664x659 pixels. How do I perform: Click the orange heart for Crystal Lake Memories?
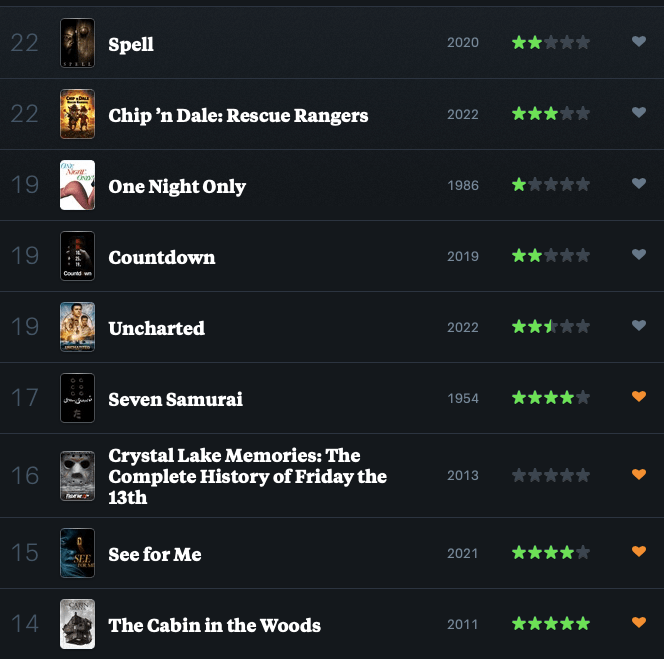[x=639, y=474]
